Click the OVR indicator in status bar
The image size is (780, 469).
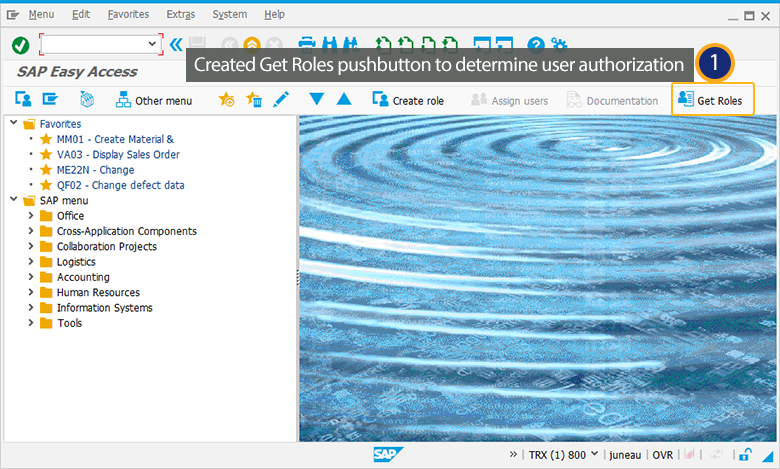pos(663,455)
